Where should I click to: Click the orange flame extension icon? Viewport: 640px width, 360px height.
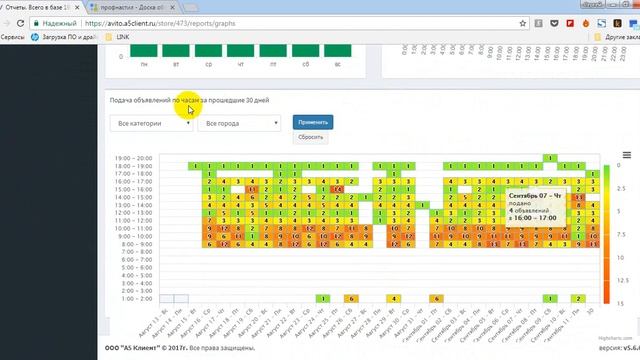(x=586, y=23)
